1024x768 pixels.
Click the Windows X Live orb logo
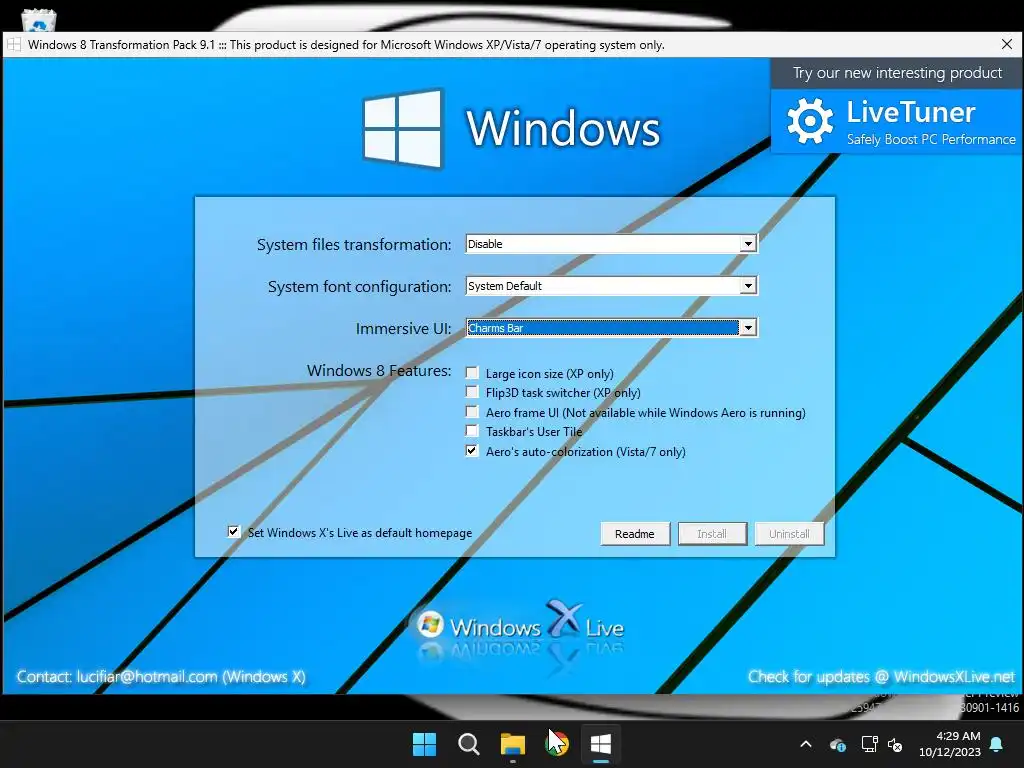(x=430, y=625)
